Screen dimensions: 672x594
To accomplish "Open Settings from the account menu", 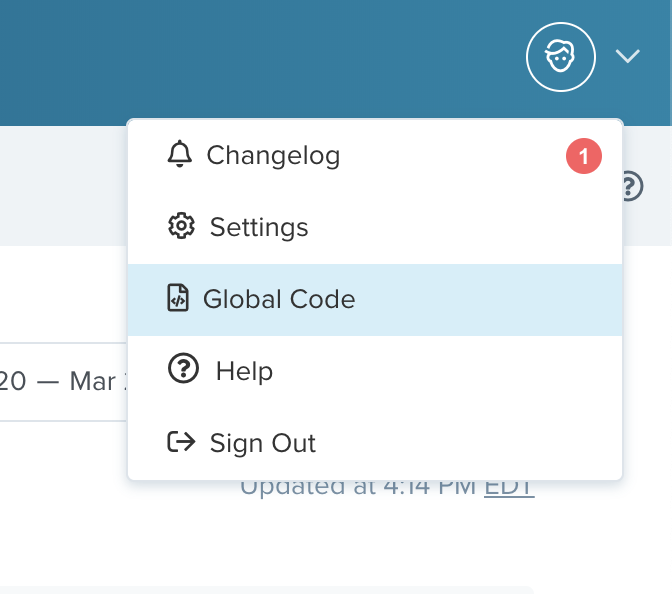I will pos(259,228).
